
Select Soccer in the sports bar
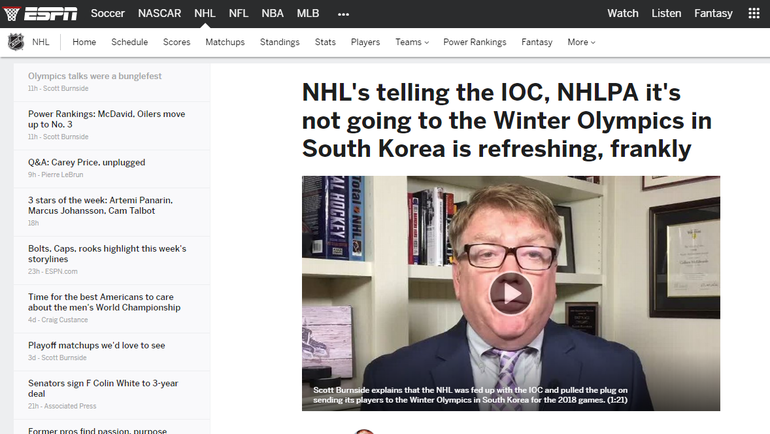coord(108,14)
